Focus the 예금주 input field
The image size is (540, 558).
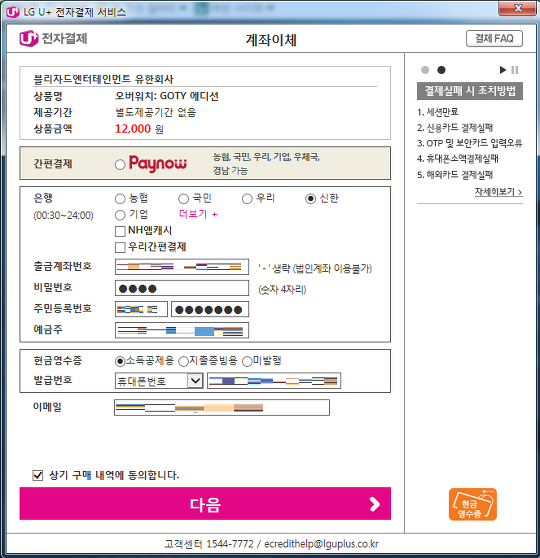coord(182,330)
